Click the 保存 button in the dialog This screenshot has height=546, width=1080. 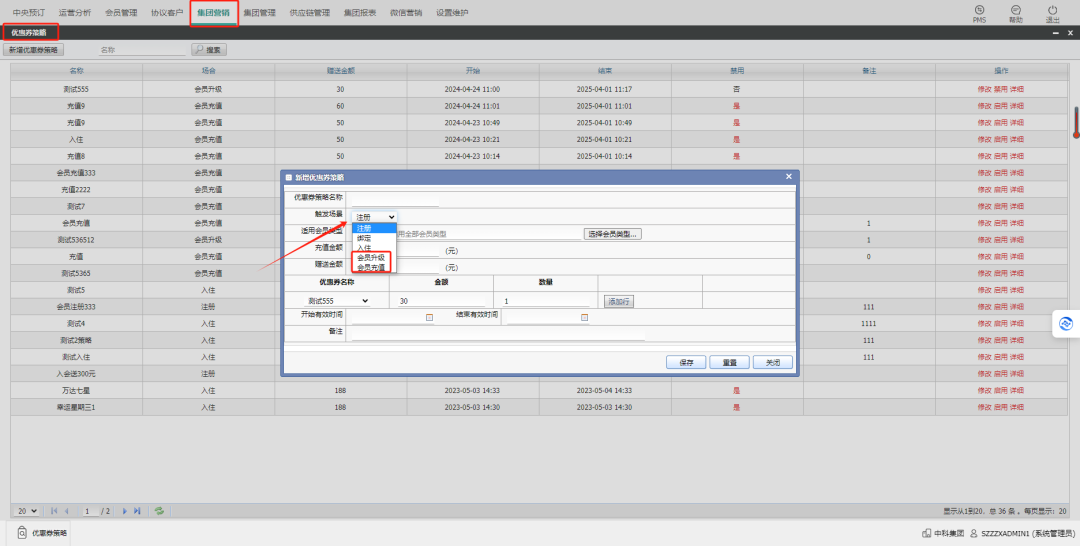pos(686,362)
